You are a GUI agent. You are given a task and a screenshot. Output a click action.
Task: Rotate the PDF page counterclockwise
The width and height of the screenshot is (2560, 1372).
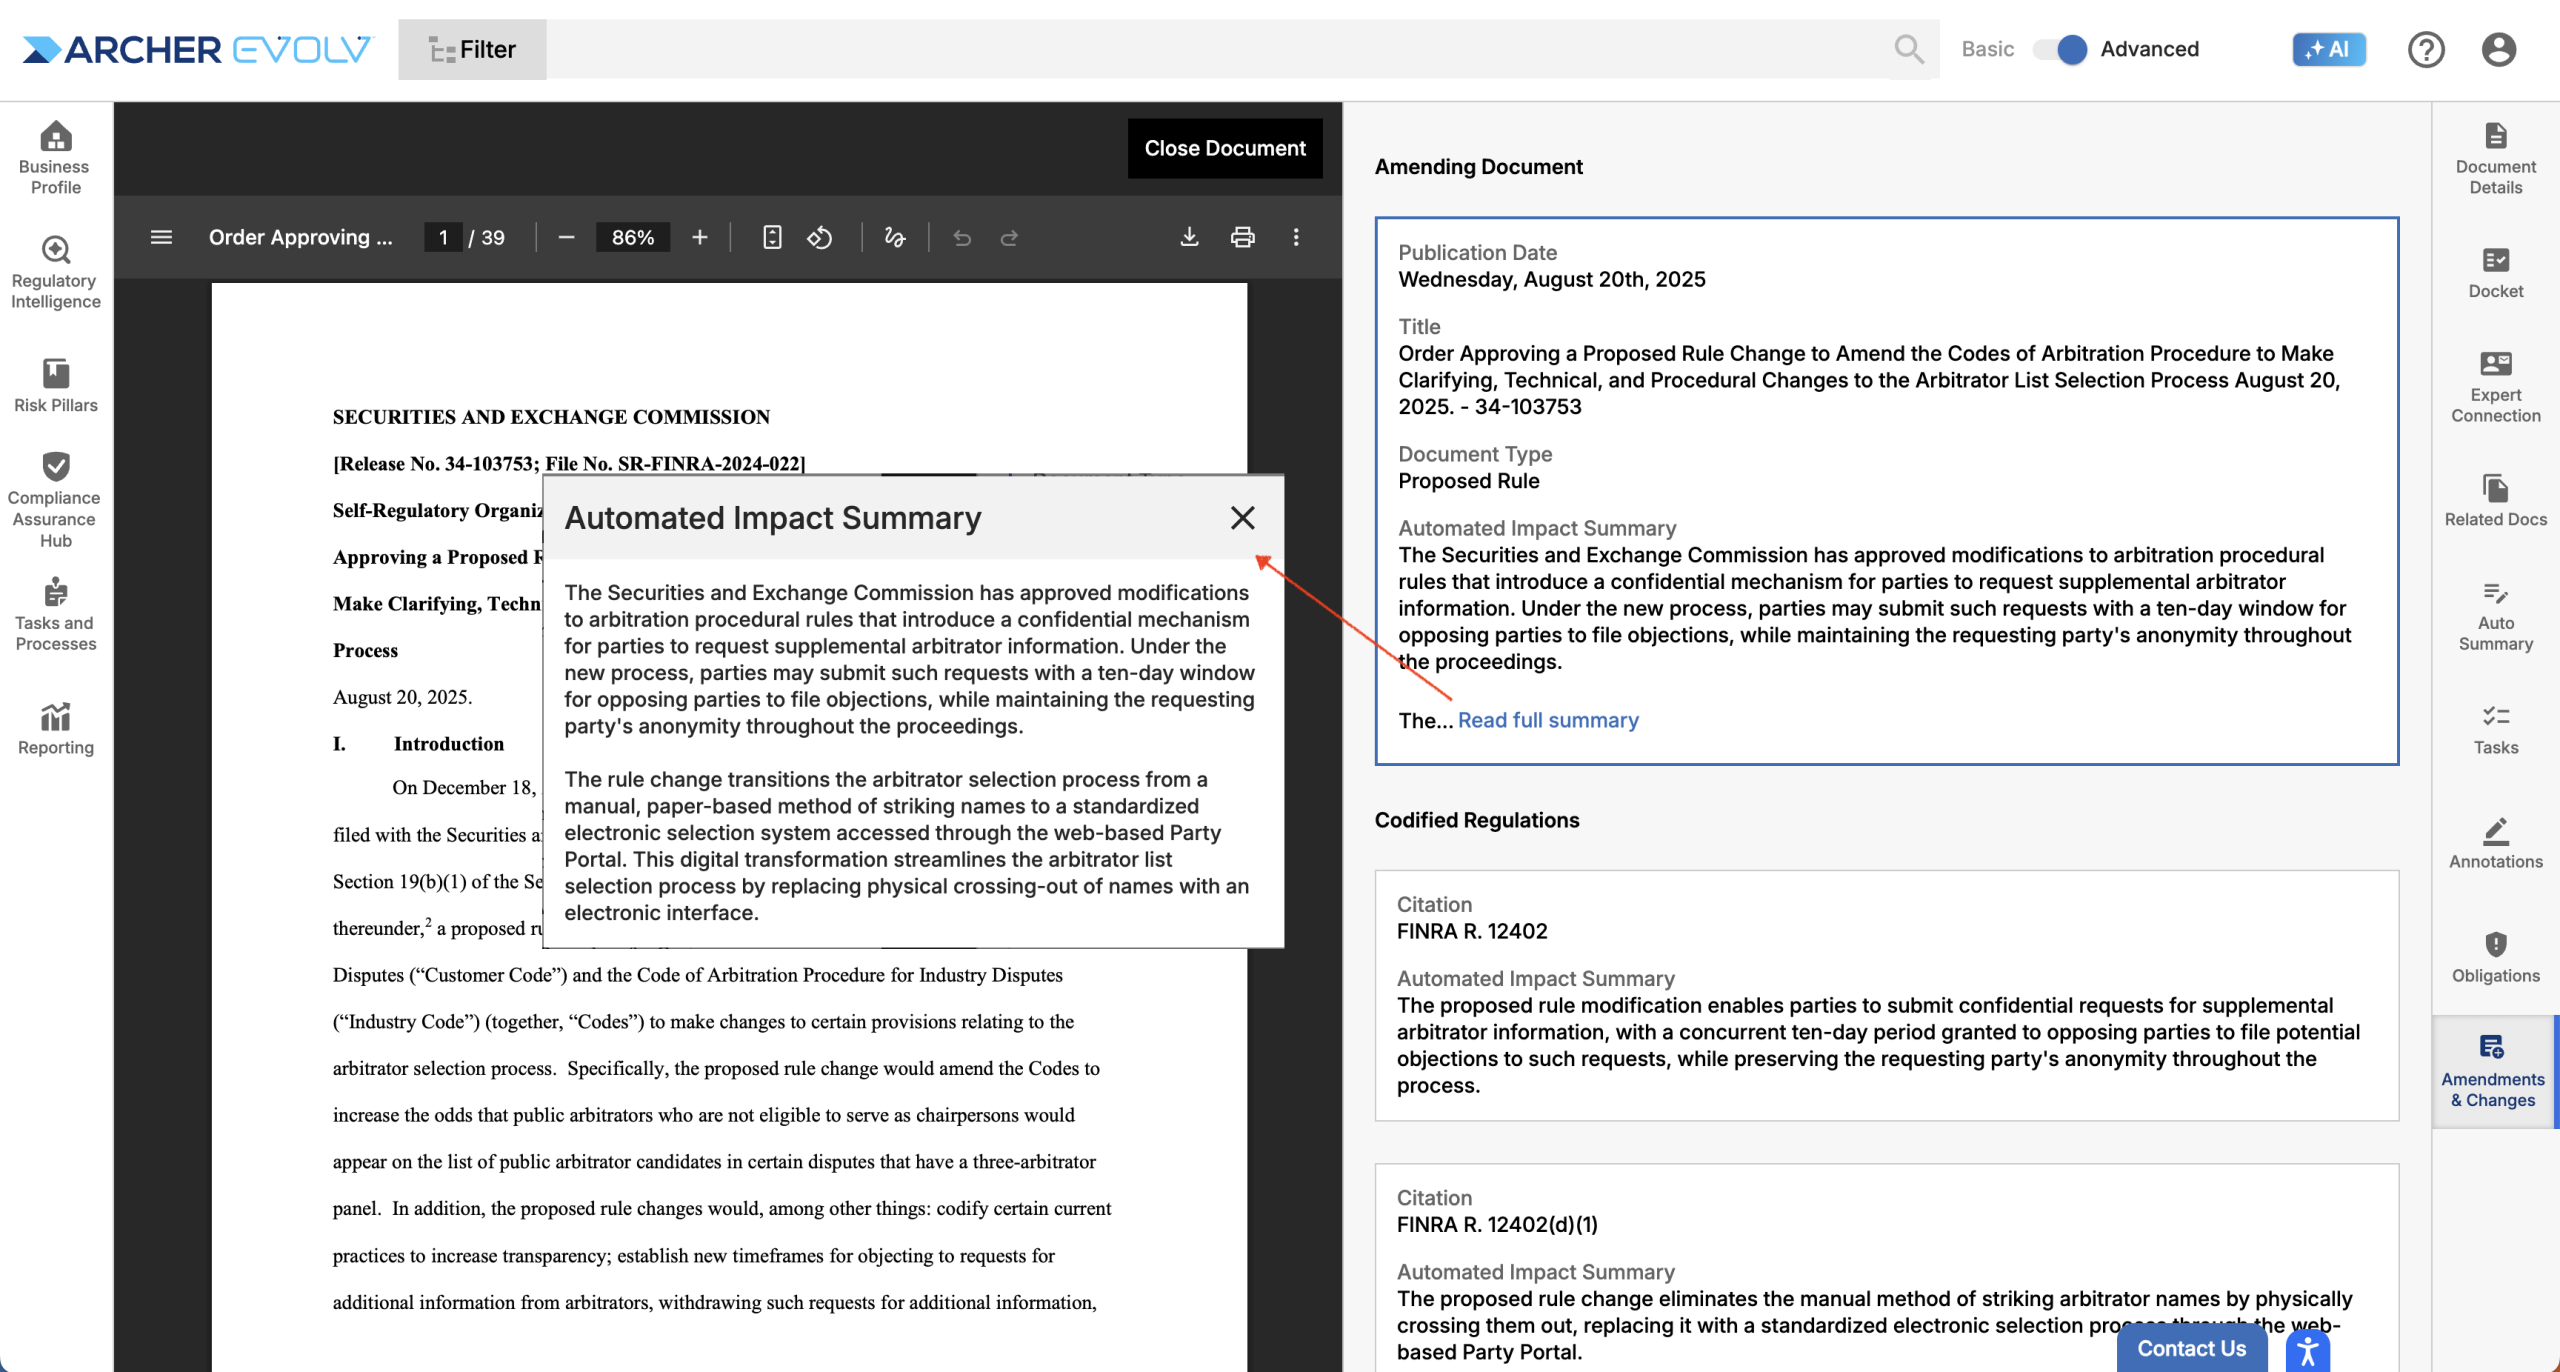coord(820,237)
